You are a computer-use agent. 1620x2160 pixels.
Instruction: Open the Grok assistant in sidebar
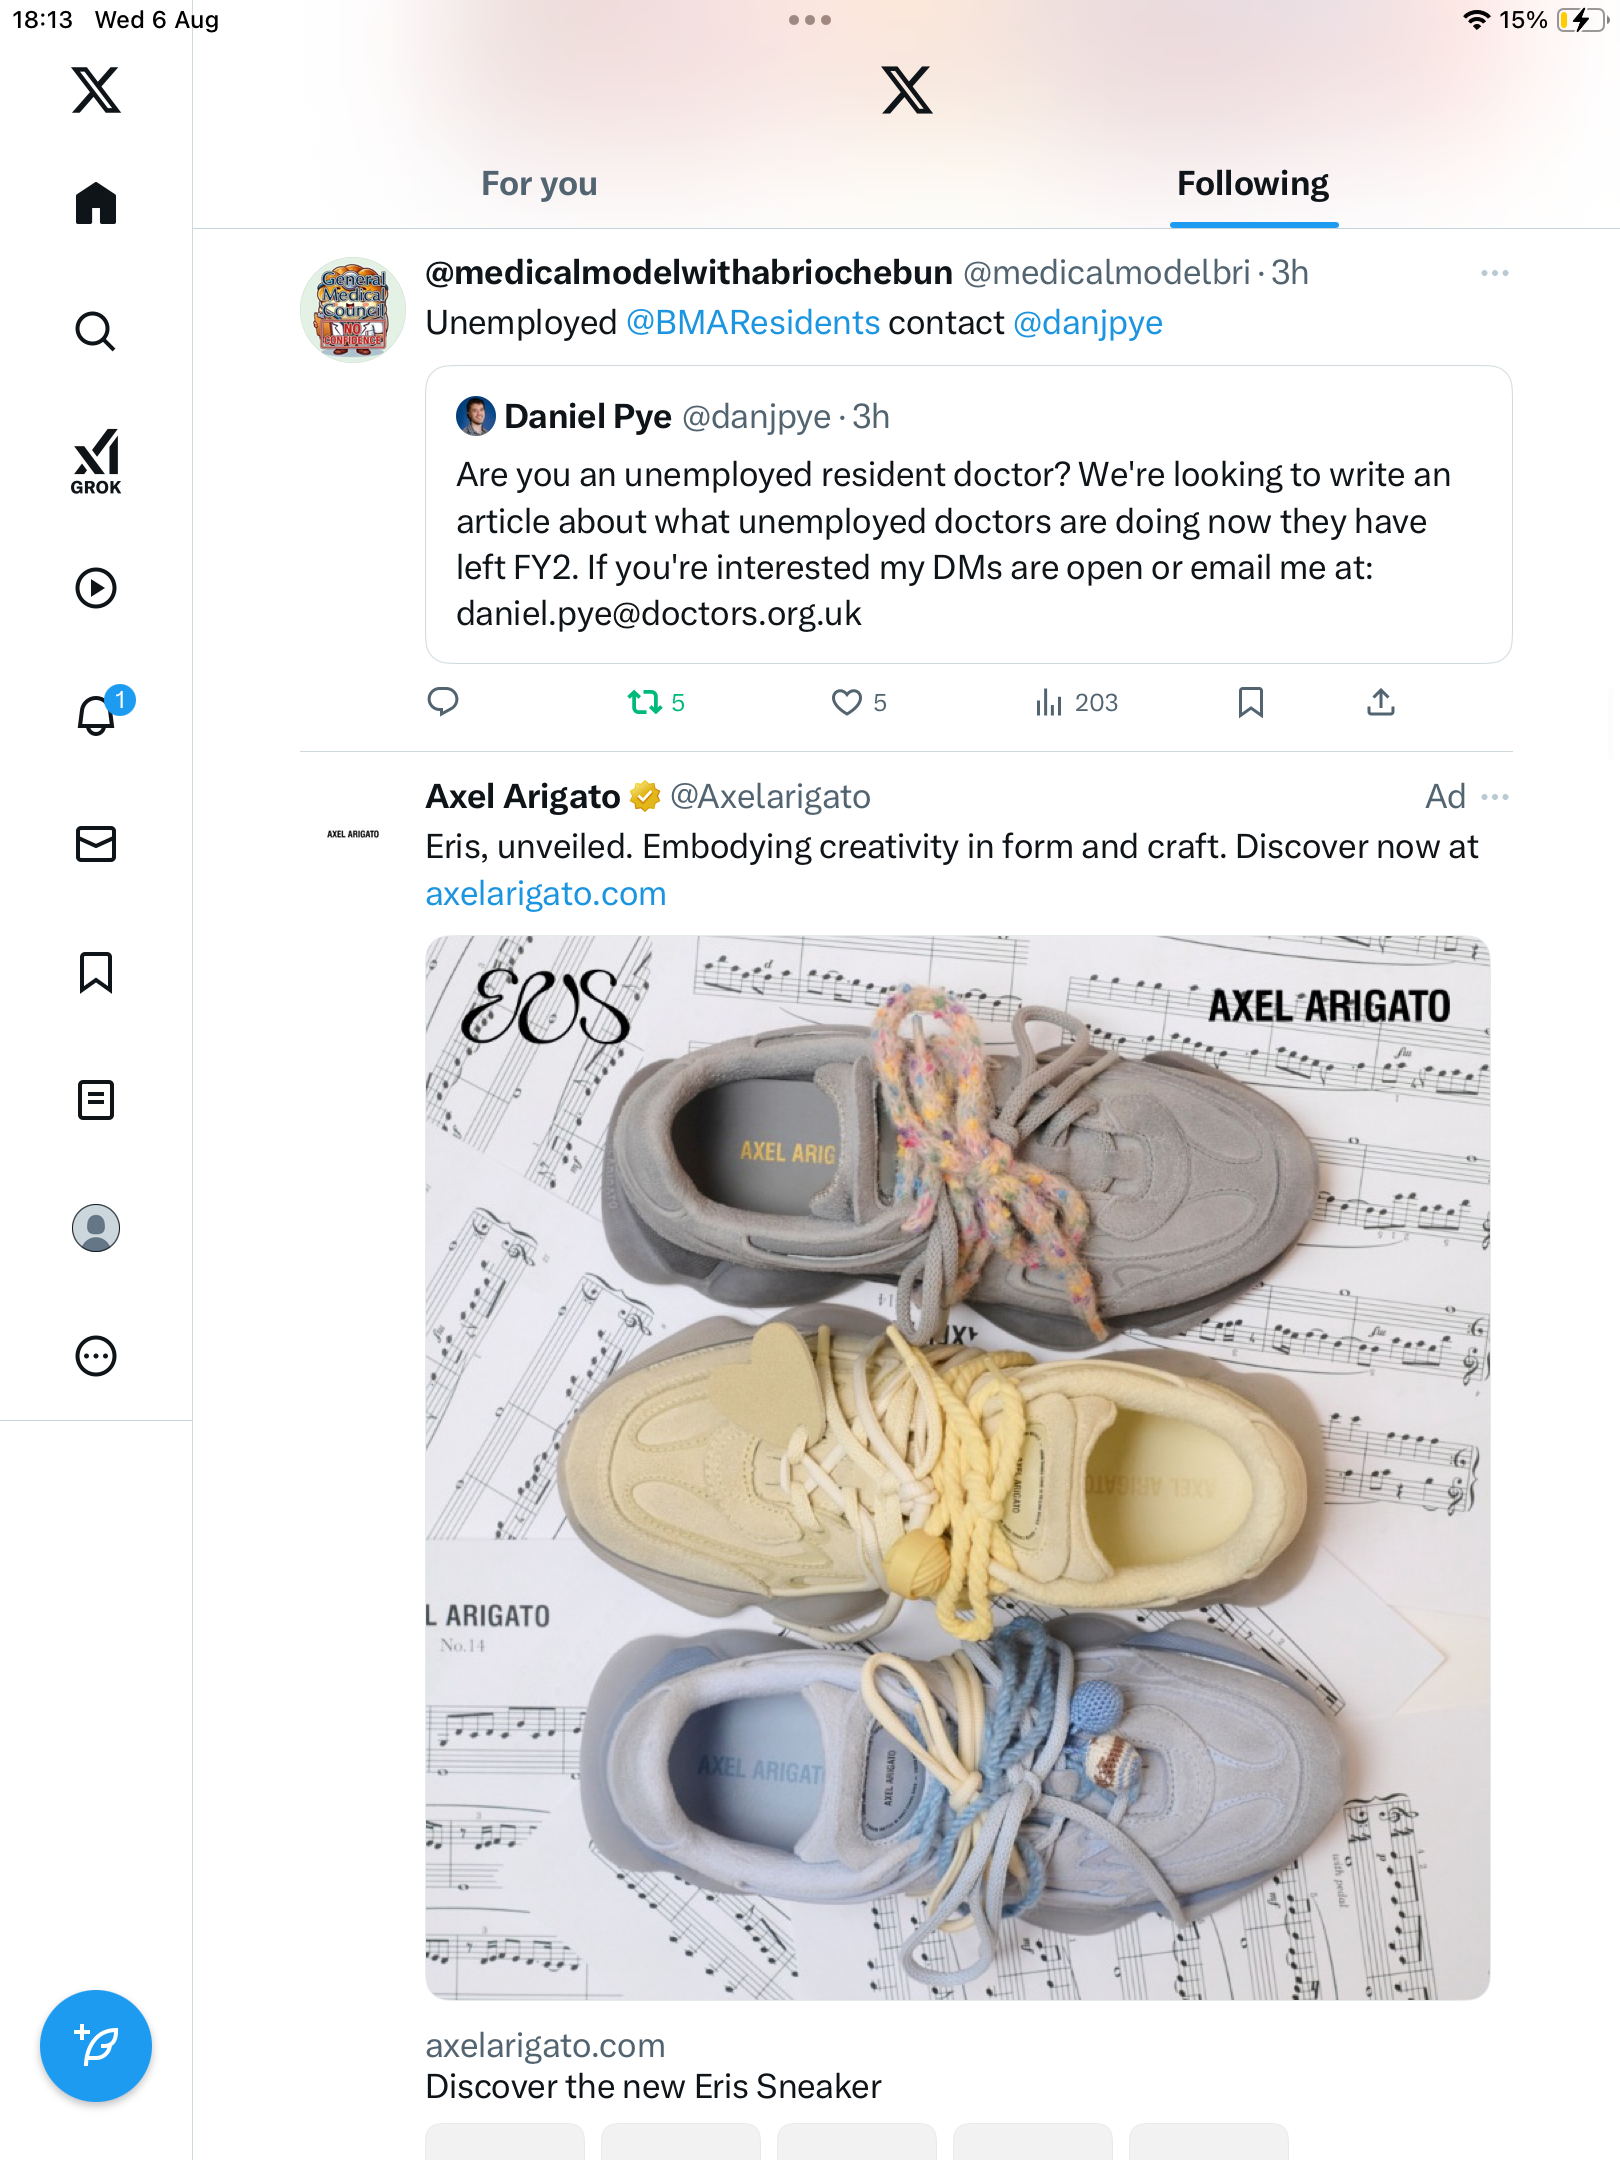[x=96, y=461]
